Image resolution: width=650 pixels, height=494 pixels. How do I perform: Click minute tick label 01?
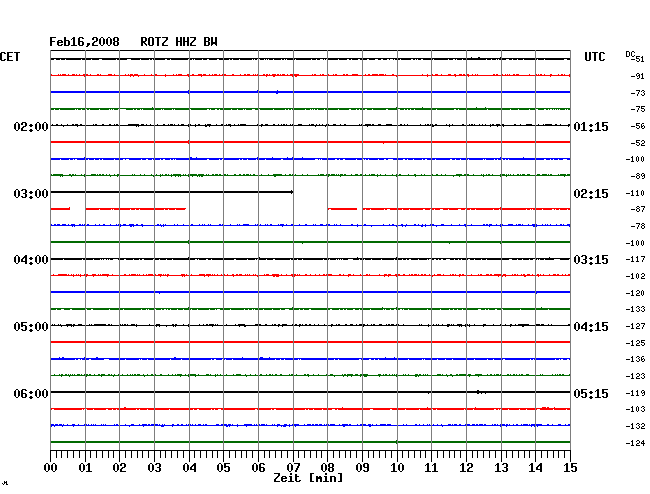point(85,467)
